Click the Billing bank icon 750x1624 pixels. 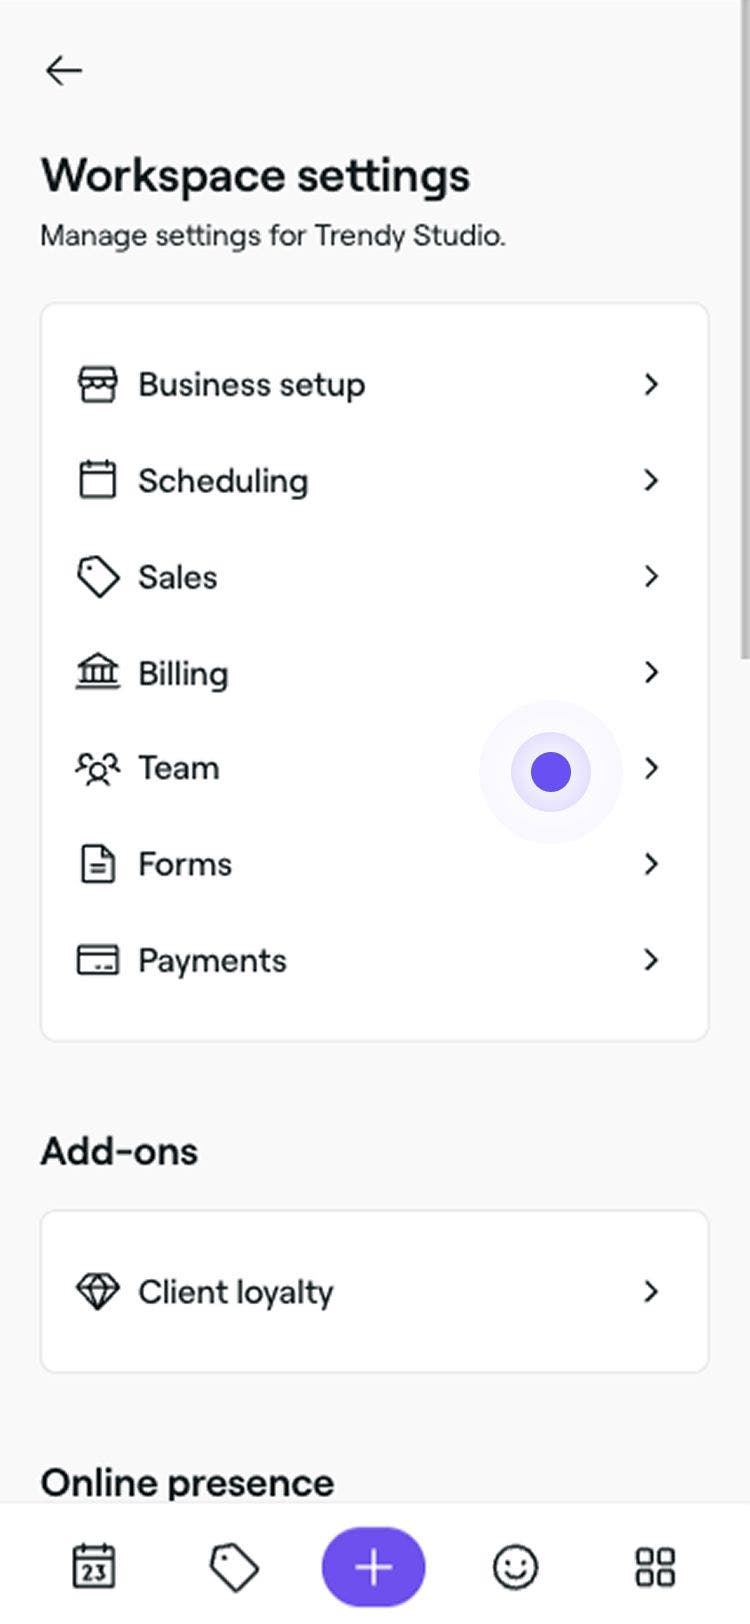point(97,671)
